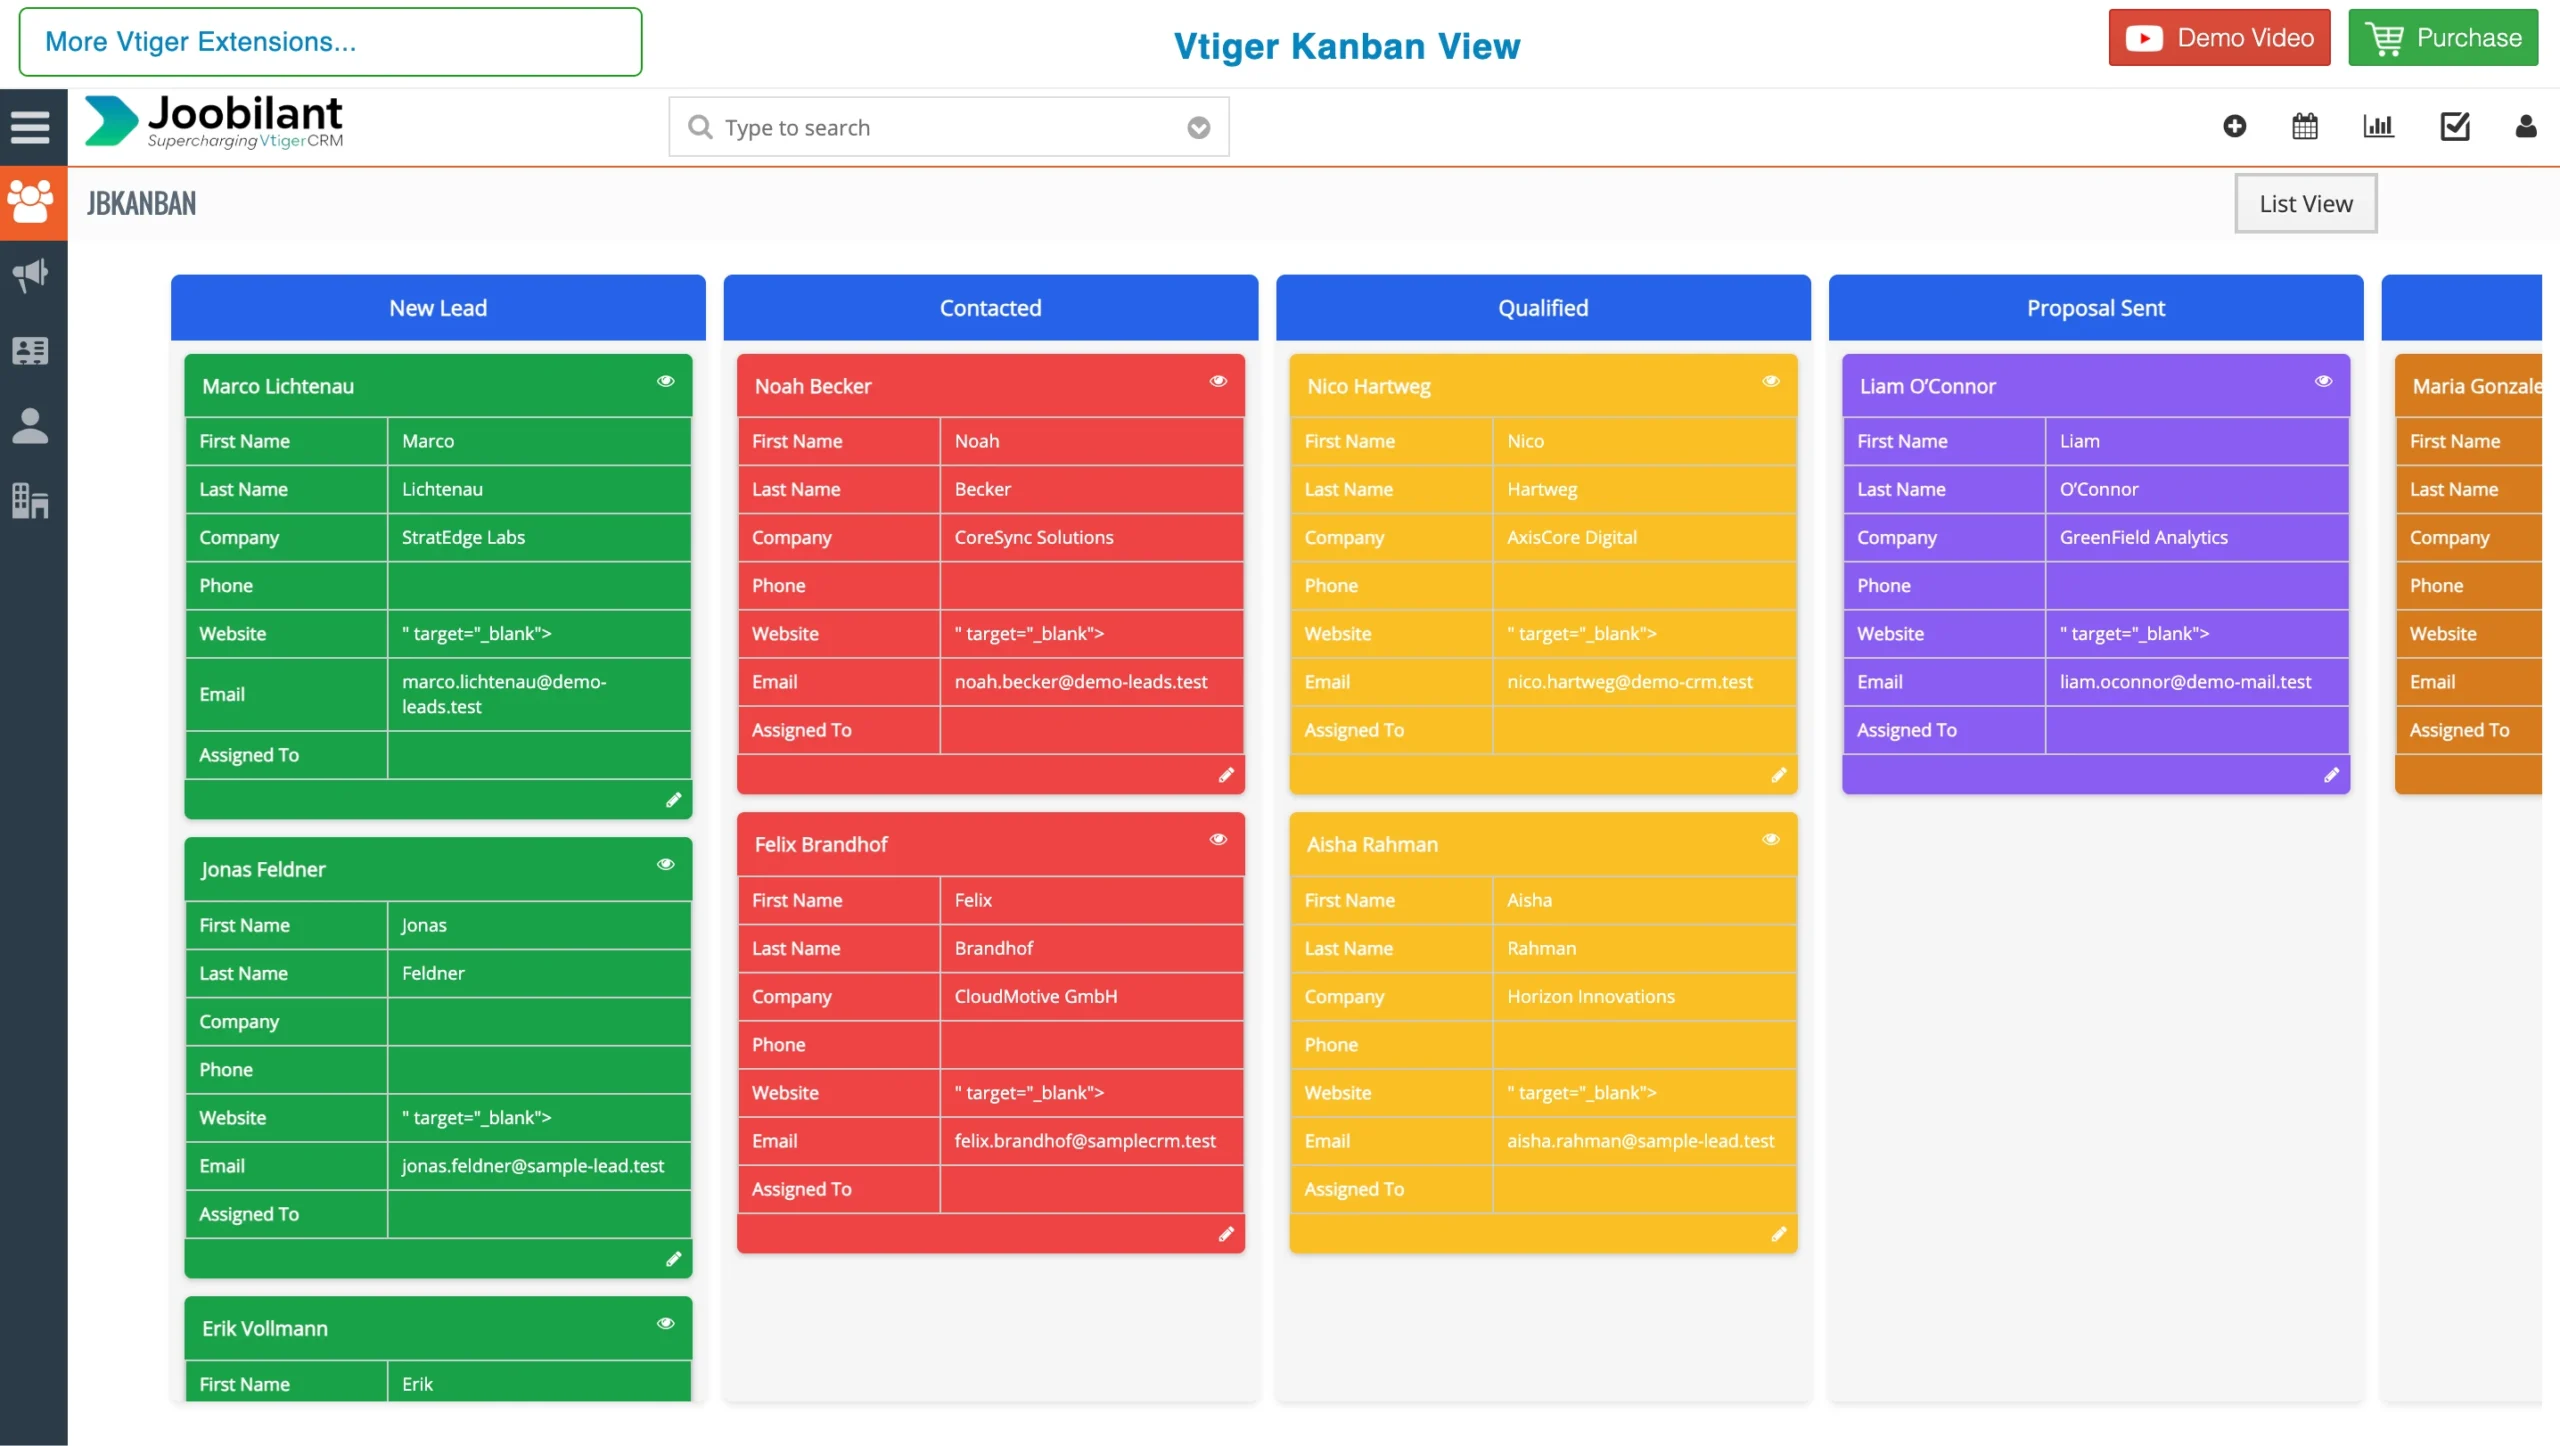Click the List View button
This screenshot has width=2560, height=1446.
click(x=2305, y=204)
